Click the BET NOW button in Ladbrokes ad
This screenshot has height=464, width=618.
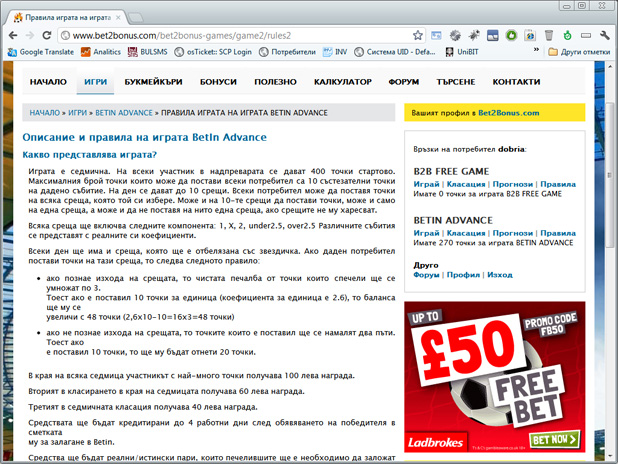point(555,439)
